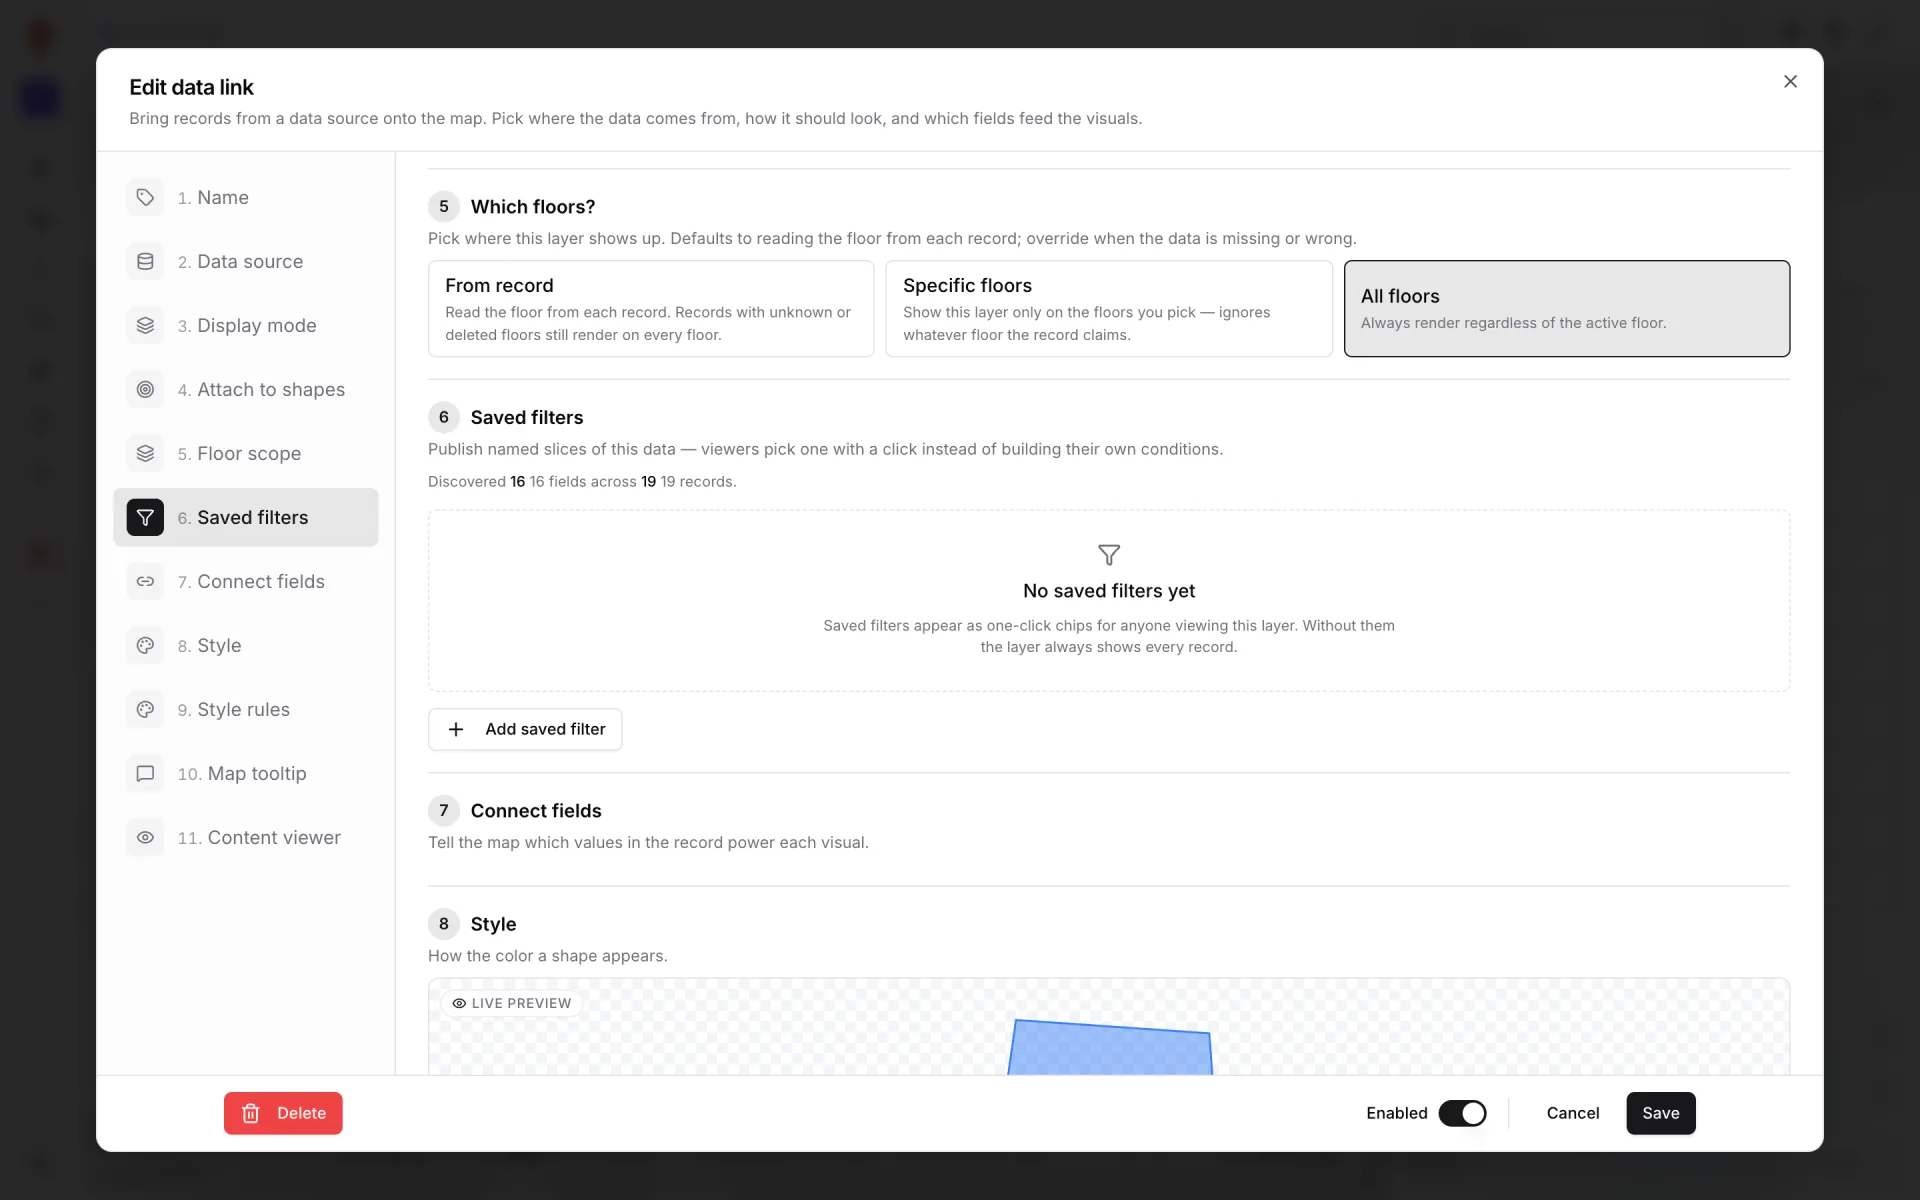The image size is (1920, 1200).
Task: Jump to 3. Display mode step
Action: click(246, 325)
